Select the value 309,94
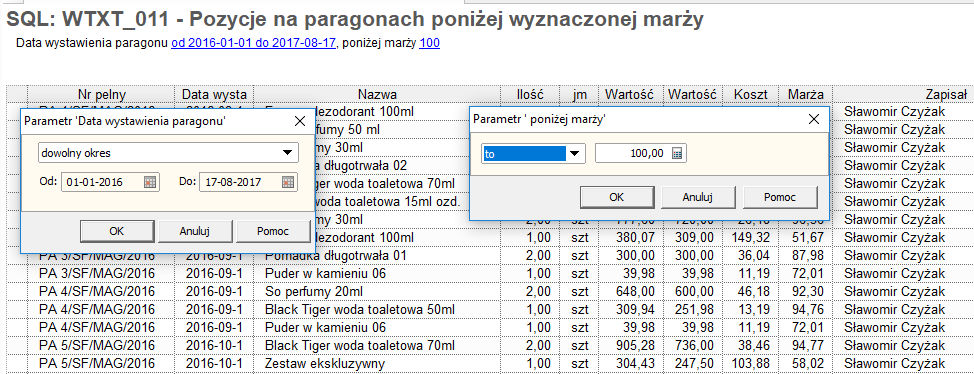Image resolution: width=974 pixels, height=374 pixels. (x=630, y=309)
